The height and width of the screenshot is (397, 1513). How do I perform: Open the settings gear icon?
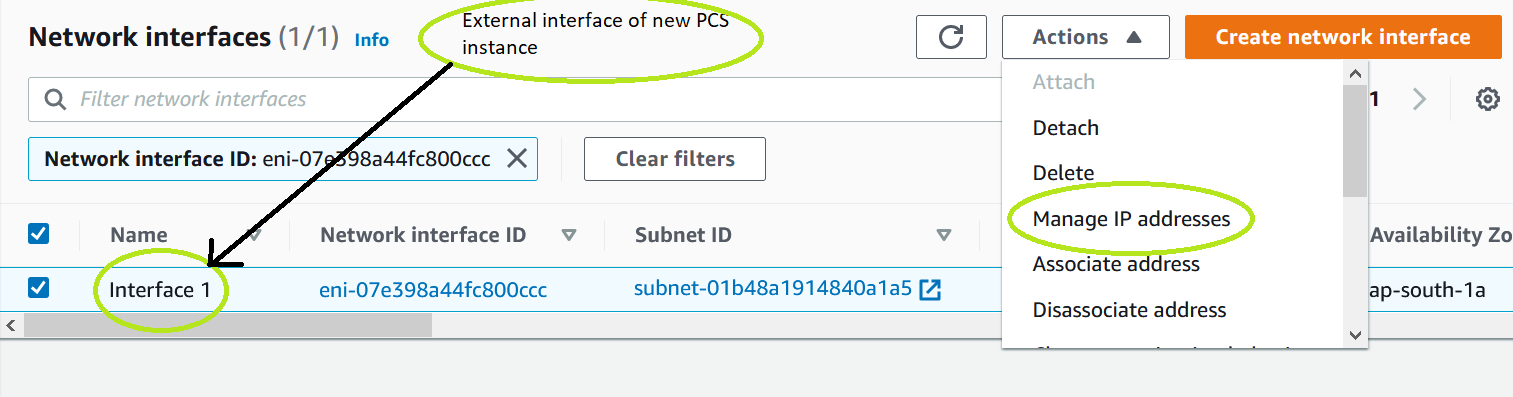point(1488,99)
